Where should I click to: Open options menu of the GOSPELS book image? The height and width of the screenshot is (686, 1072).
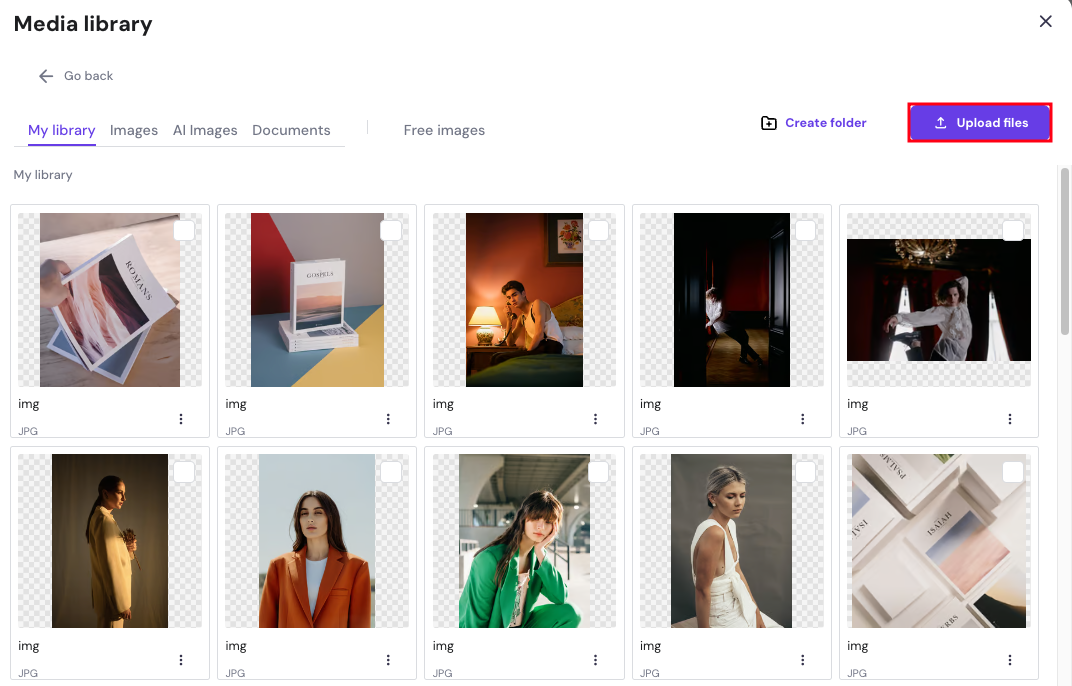(388, 418)
